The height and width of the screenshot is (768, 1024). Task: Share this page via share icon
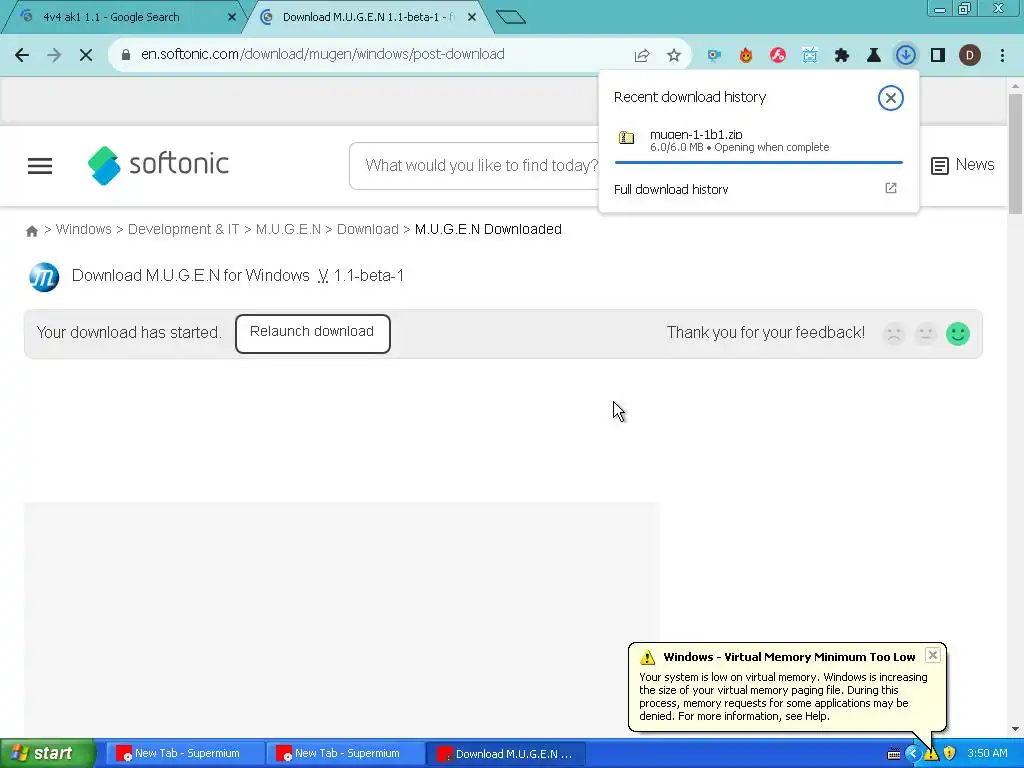(642, 55)
